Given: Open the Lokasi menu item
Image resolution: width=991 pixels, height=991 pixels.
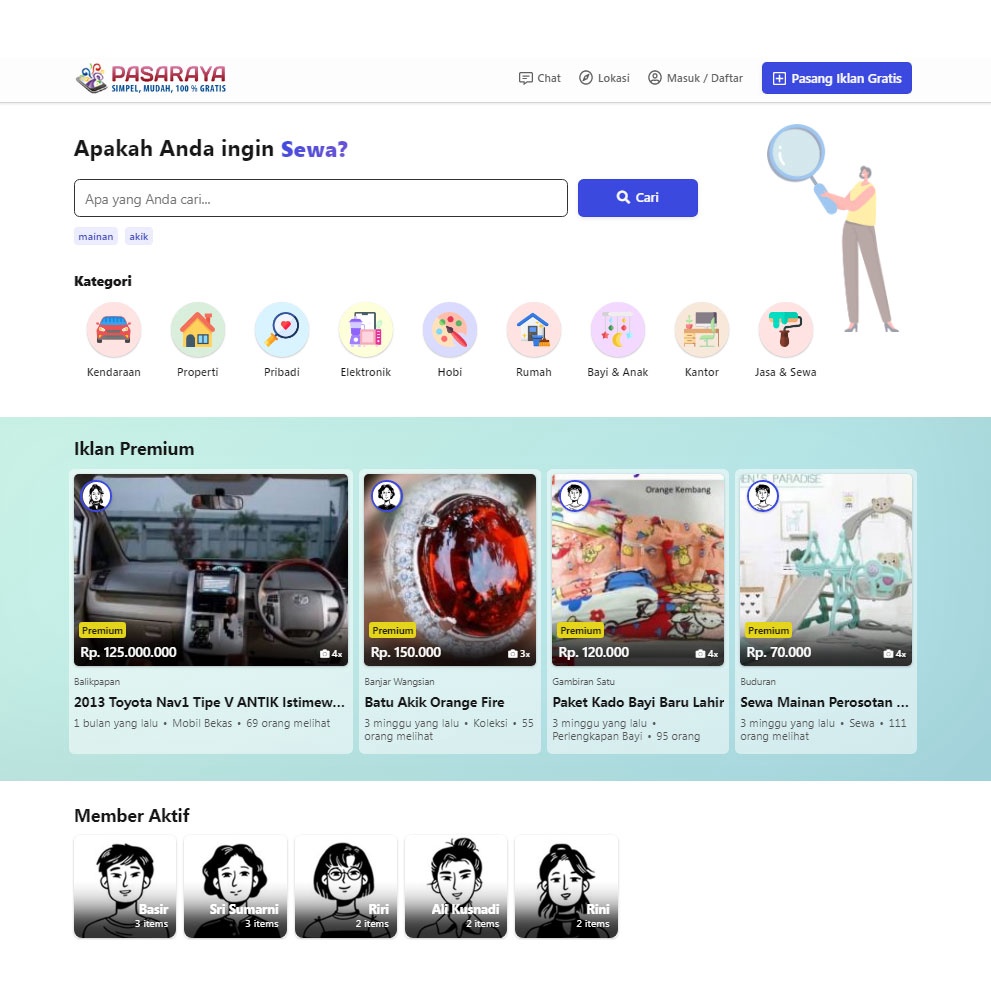Looking at the screenshot, I should tap(604, 78).
